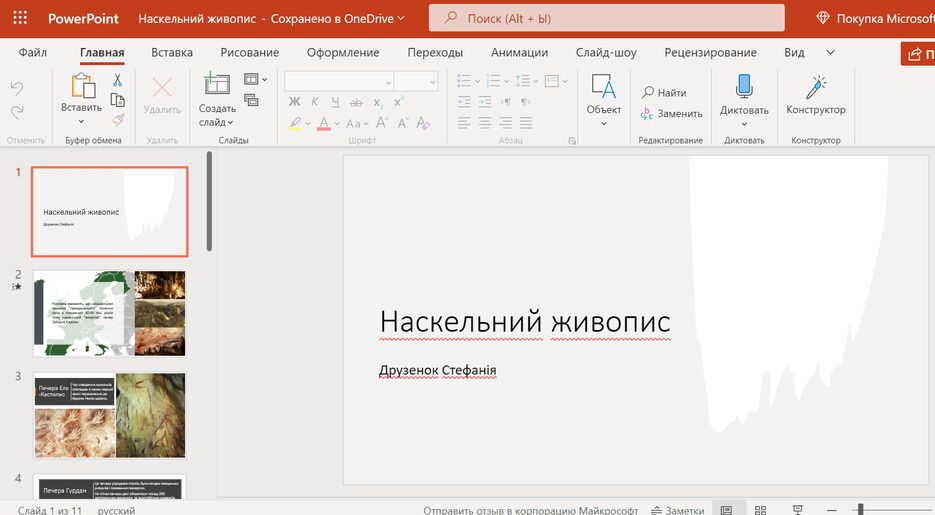Toggle the Notes (Заметки) pane
This screenshot has width=935, height=515.
[x=677, y=510]
